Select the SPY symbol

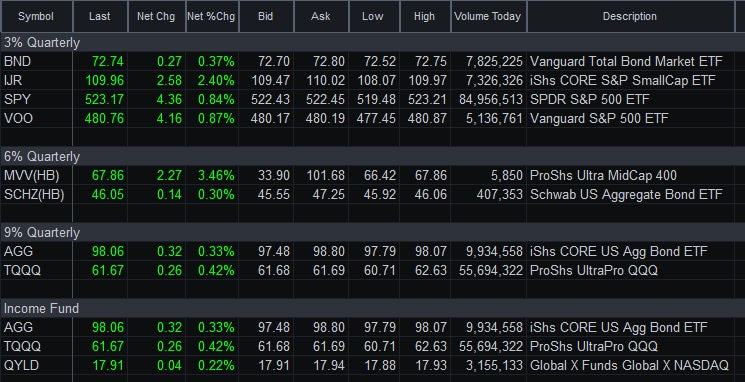point(17,99)
